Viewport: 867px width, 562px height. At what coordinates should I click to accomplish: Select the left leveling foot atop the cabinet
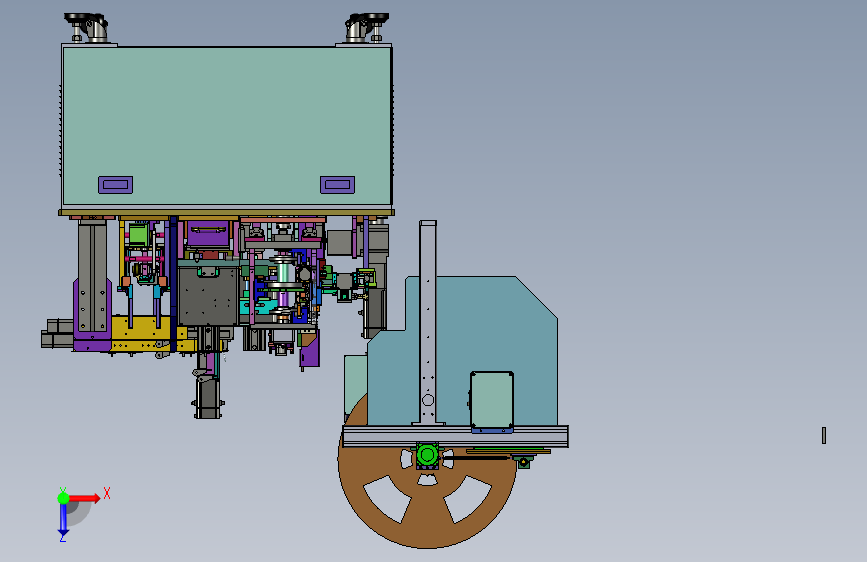coord(88,27)
